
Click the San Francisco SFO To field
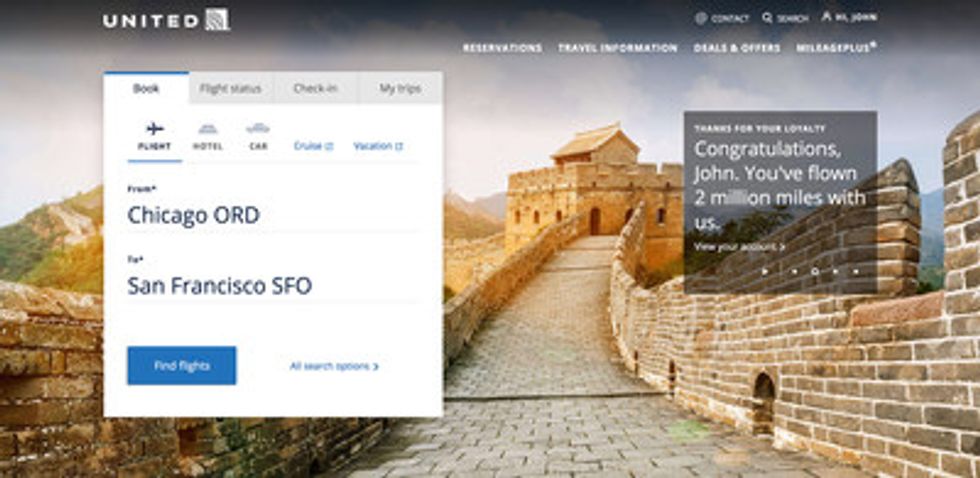click(273, 279)
